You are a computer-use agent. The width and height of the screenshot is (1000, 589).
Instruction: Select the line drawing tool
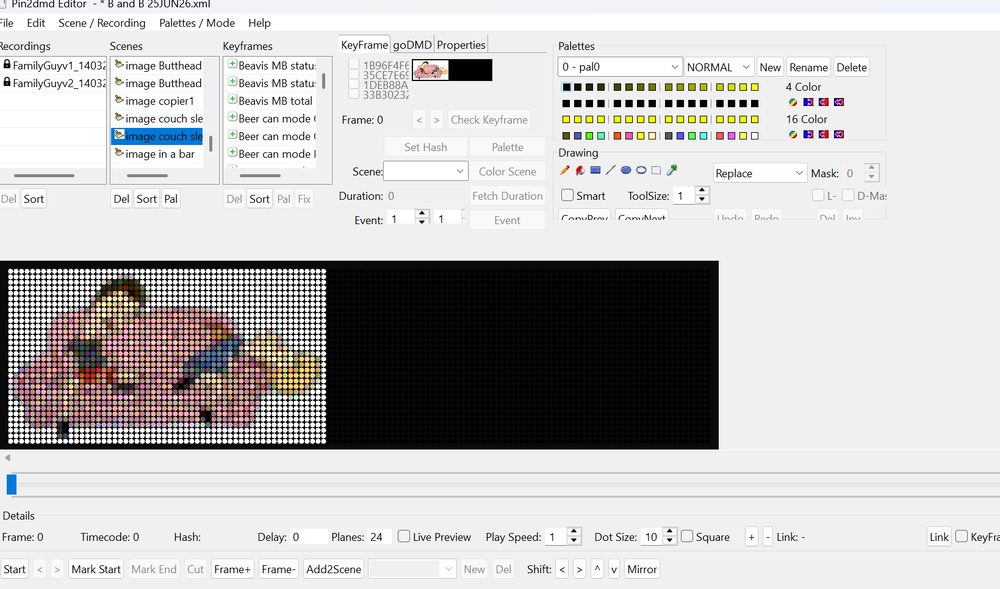610,170
